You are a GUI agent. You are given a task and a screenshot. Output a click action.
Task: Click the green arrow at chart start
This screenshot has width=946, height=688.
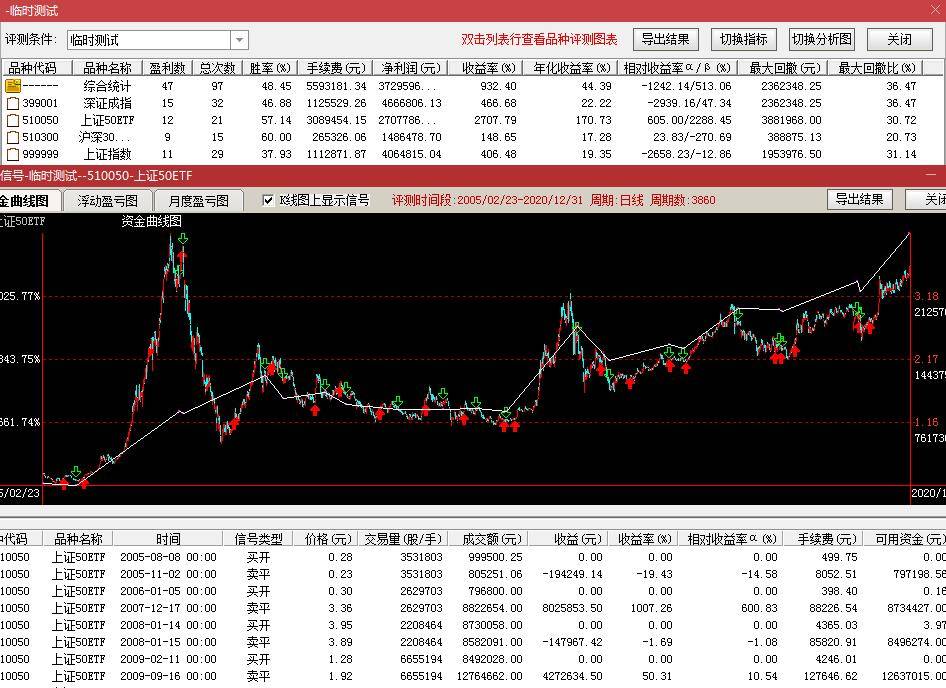click(x=76, y=471)
